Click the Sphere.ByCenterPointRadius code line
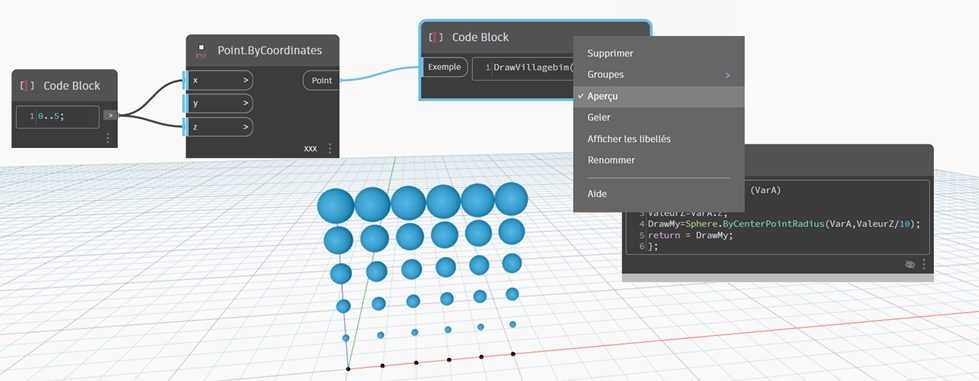Image resolution: width=979 pixels, height=381 pixels. pos(784,224)
